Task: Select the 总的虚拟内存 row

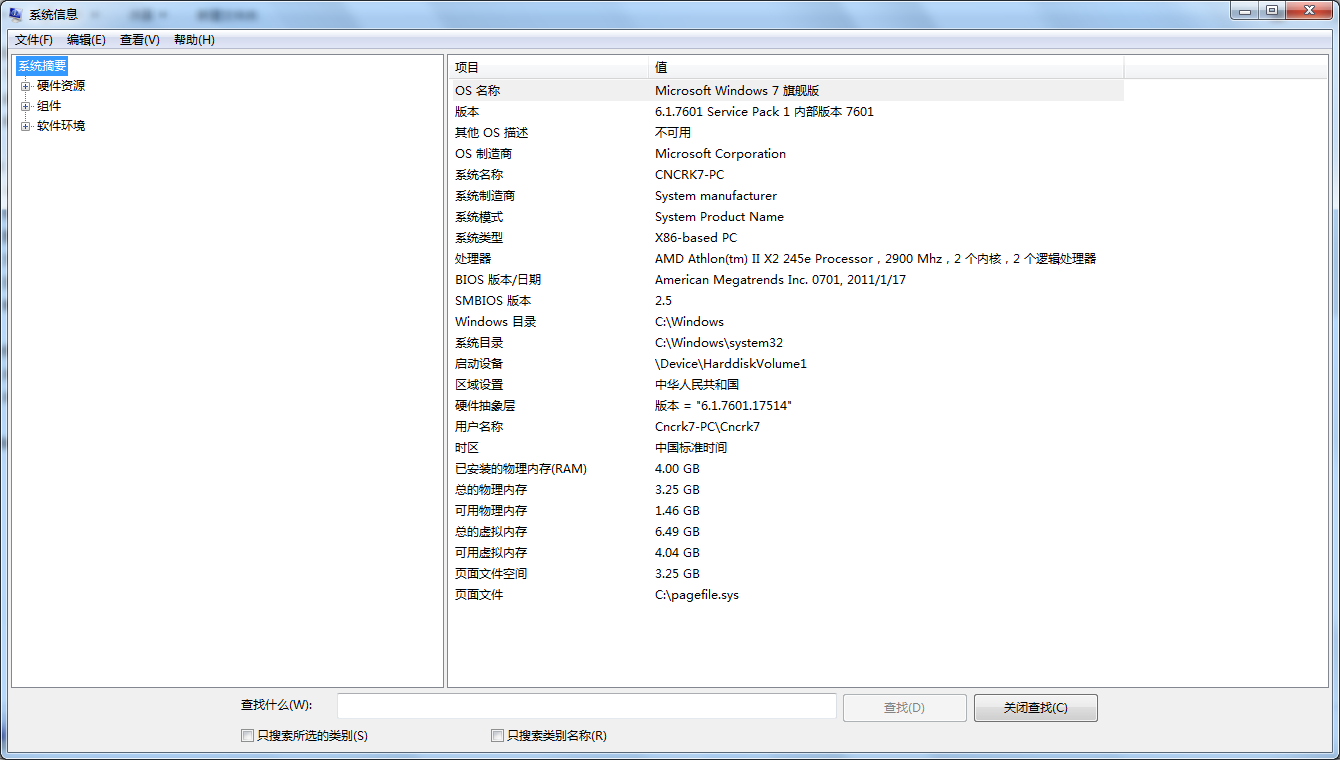Action: coord(786,532)
